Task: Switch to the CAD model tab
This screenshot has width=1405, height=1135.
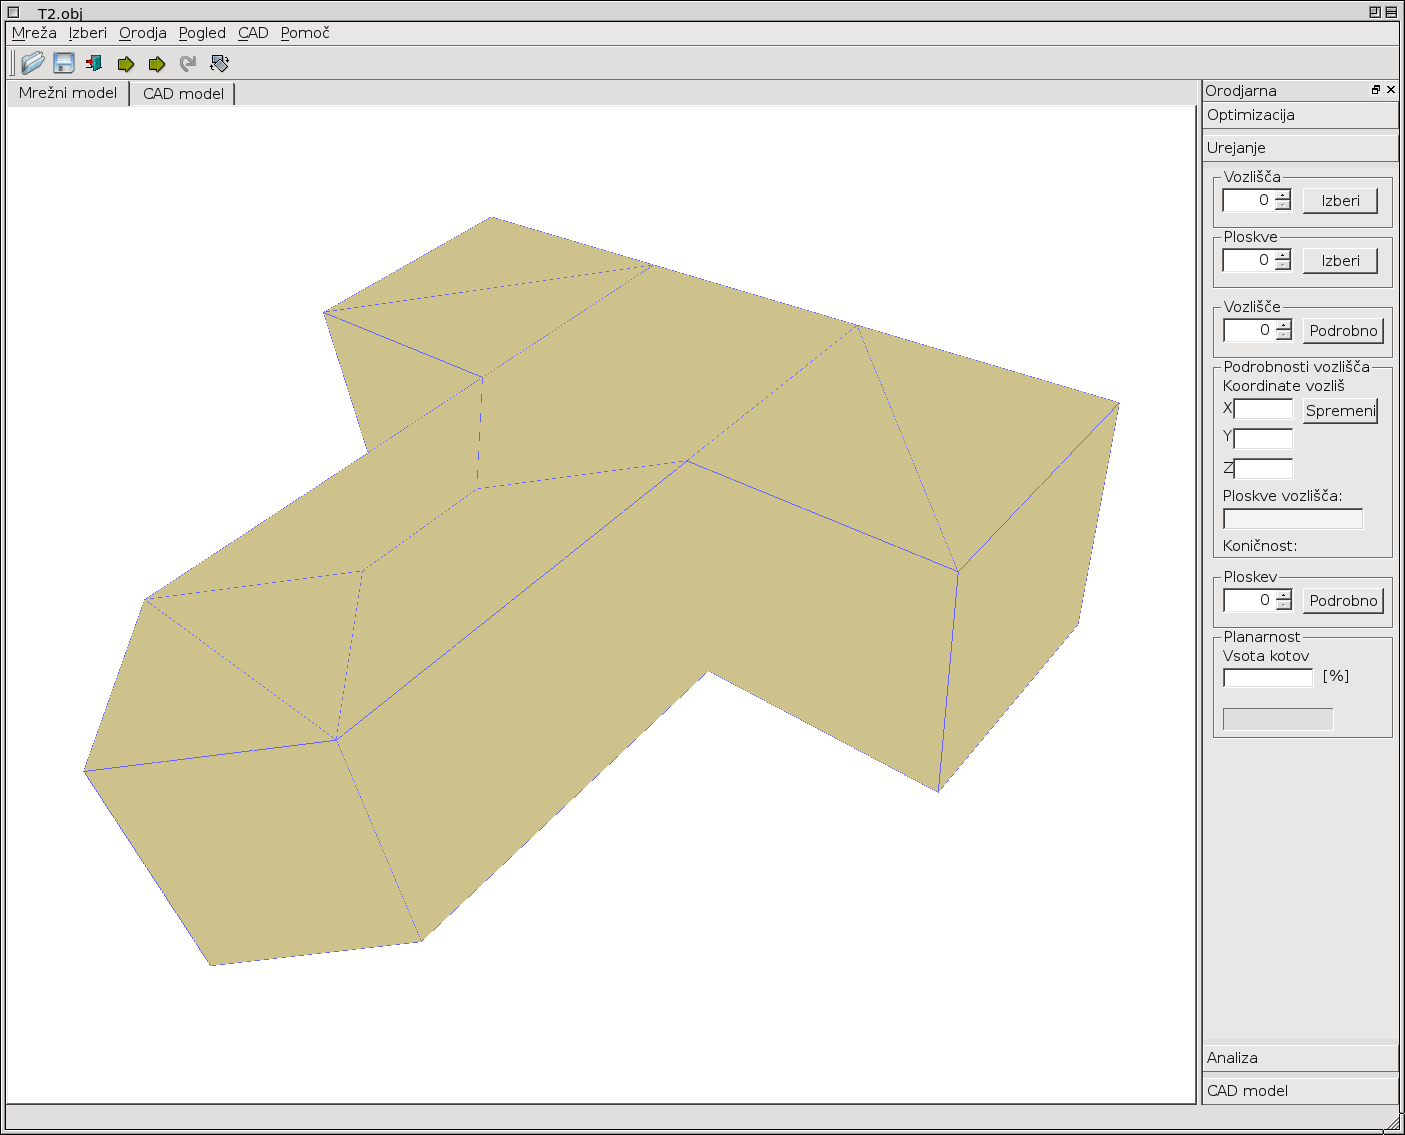Action: click(183, 94)
